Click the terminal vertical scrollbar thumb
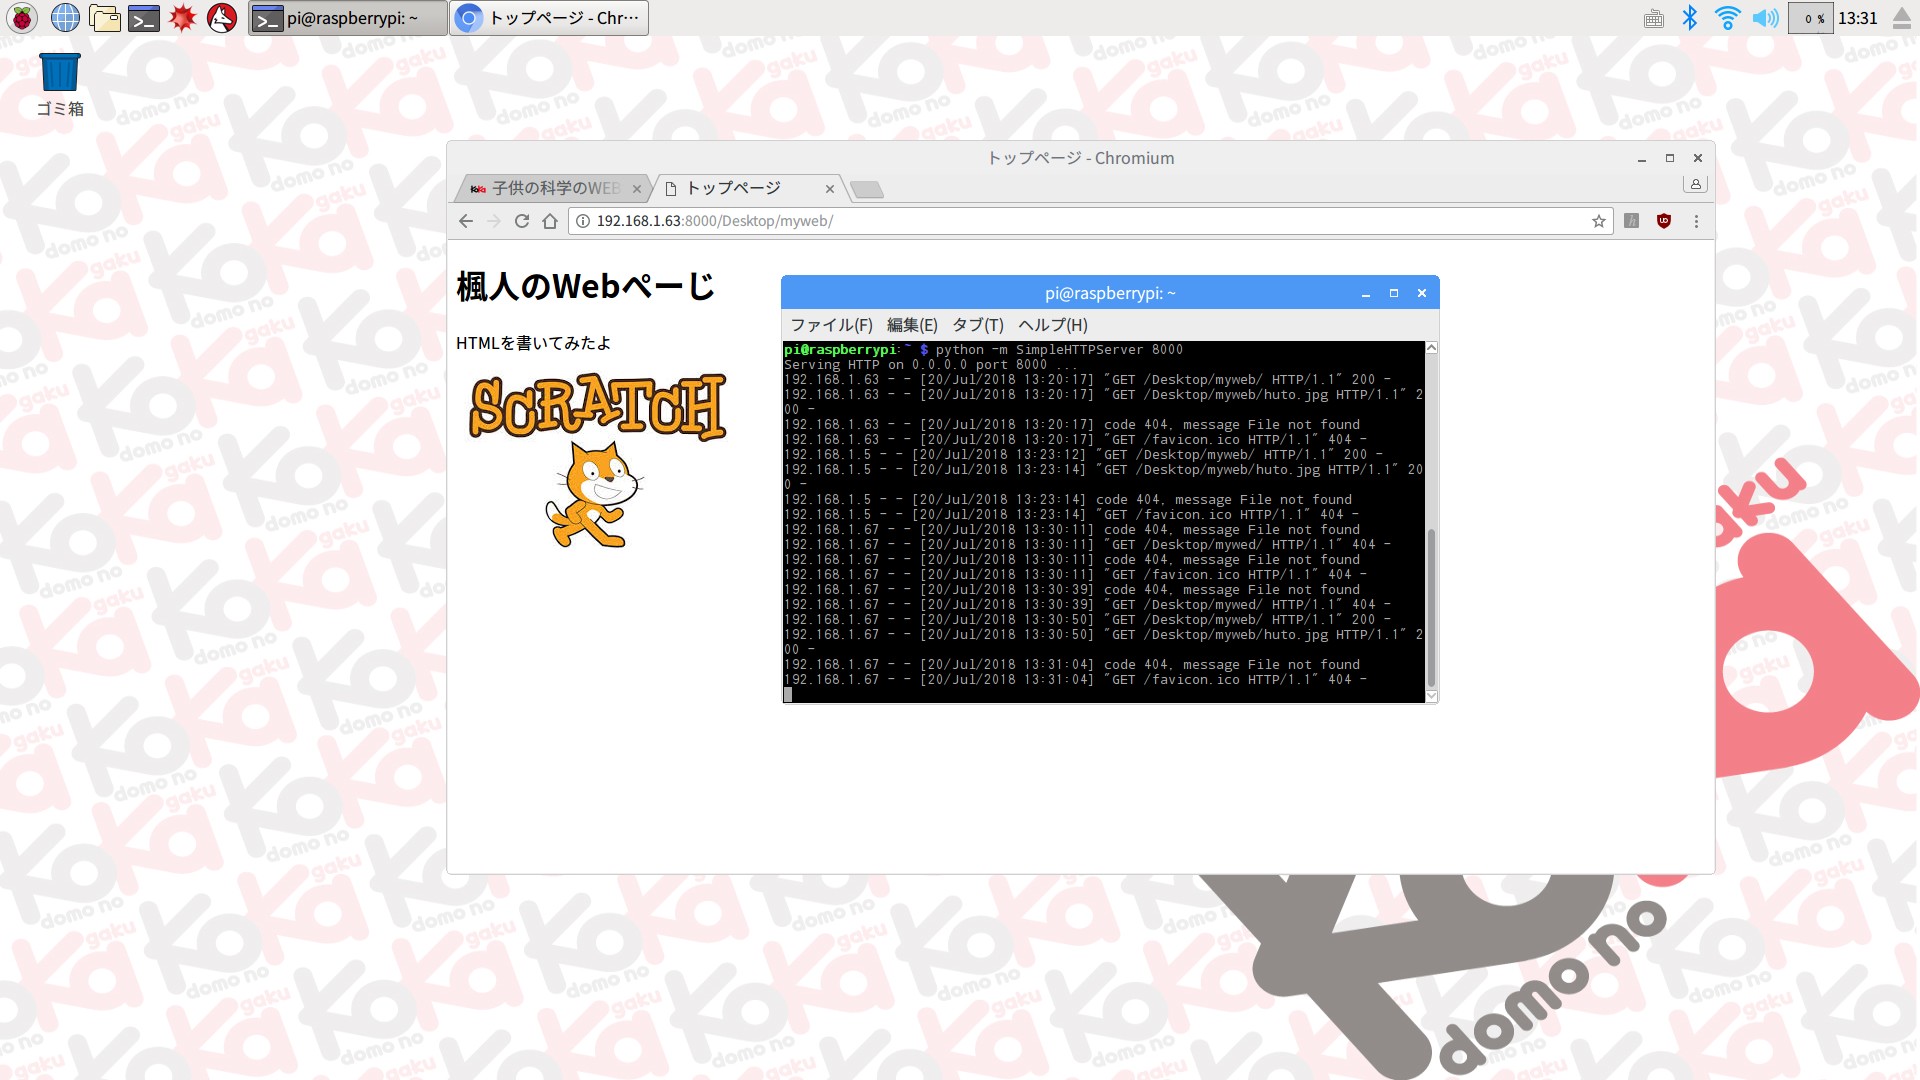The width and height of the screenshot is (1920, 1080). [1431, 608]
